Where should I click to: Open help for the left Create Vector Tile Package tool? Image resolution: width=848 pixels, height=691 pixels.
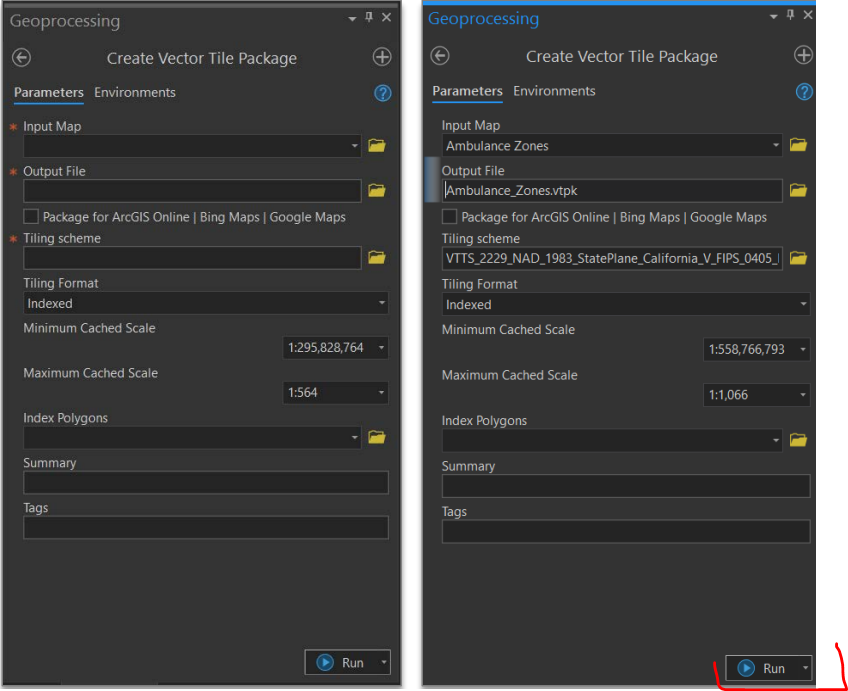pos(382,92)
